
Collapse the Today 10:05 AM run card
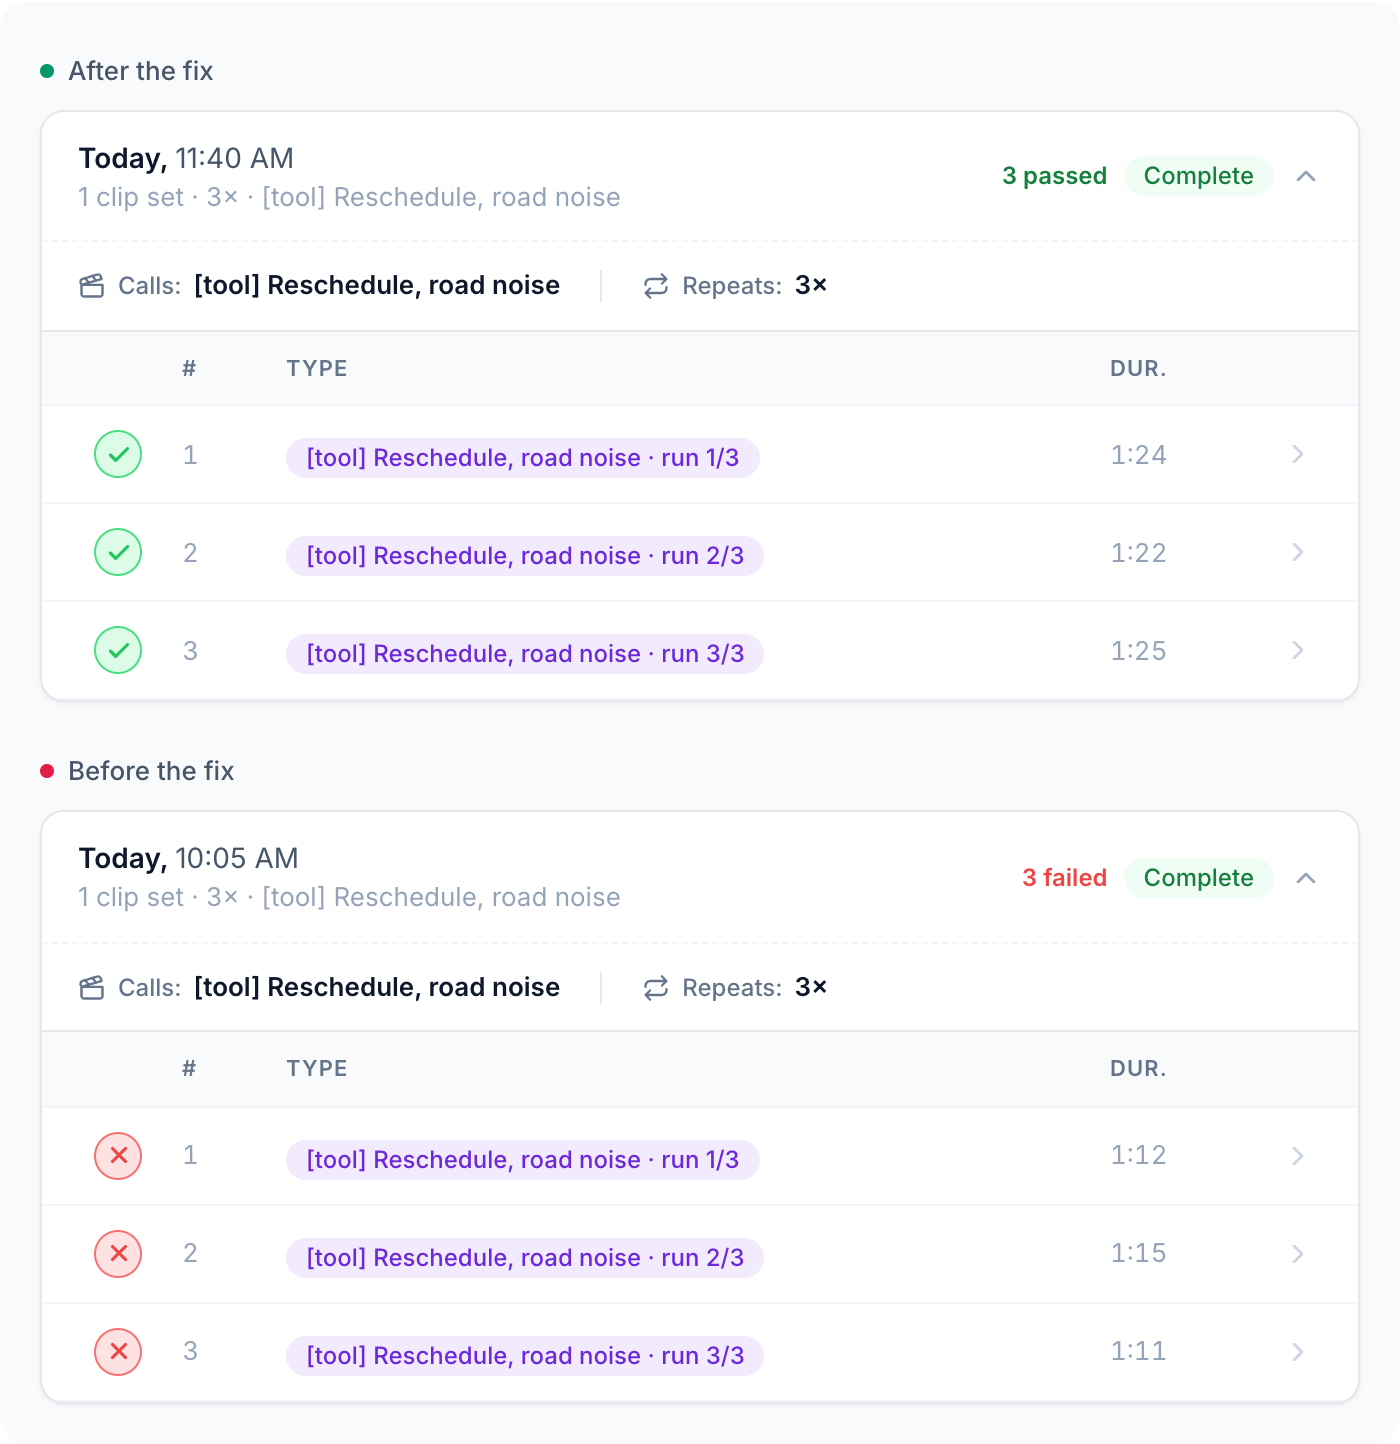coord(1306,878)
